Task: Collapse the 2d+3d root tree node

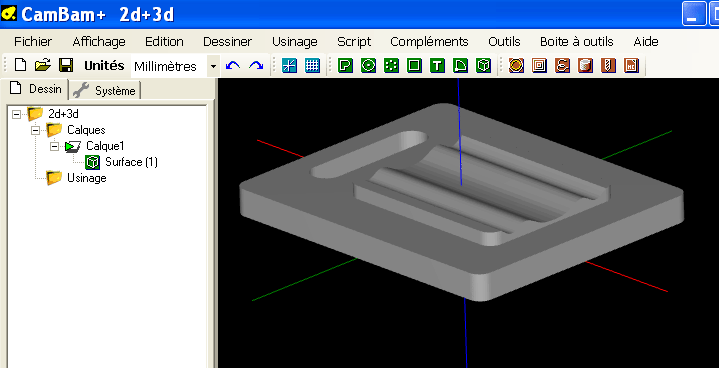Action: (17, 114)
